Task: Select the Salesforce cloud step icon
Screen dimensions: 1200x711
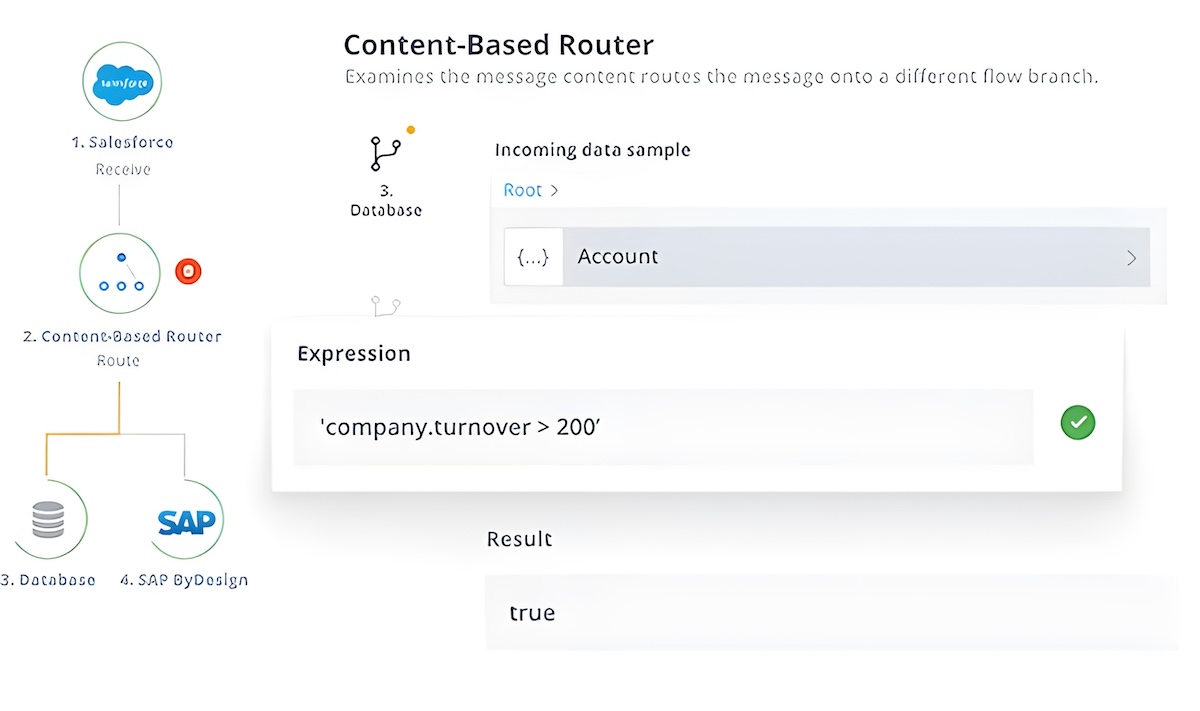Action: (x=120, y=83)
